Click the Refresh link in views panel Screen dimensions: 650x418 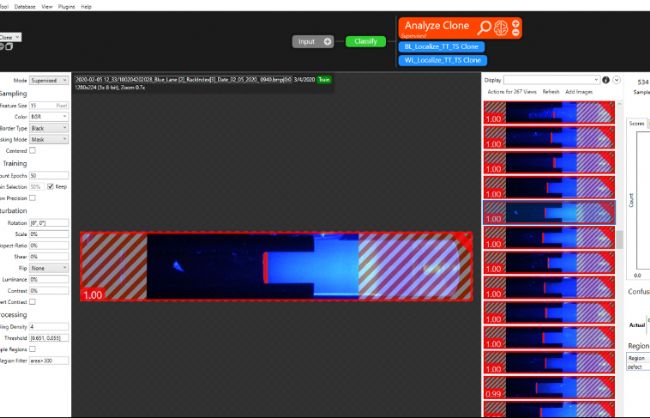[551, 91]
